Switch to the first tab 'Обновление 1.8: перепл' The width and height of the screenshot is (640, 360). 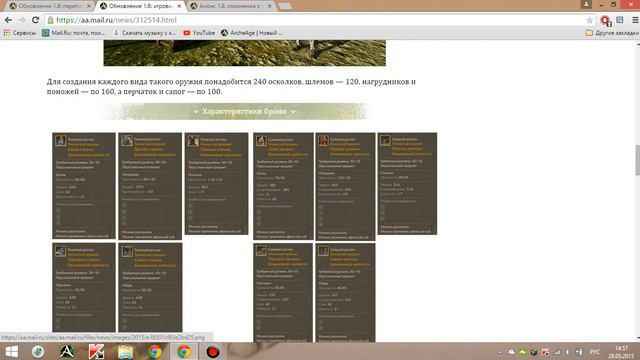tap(49, 6)
